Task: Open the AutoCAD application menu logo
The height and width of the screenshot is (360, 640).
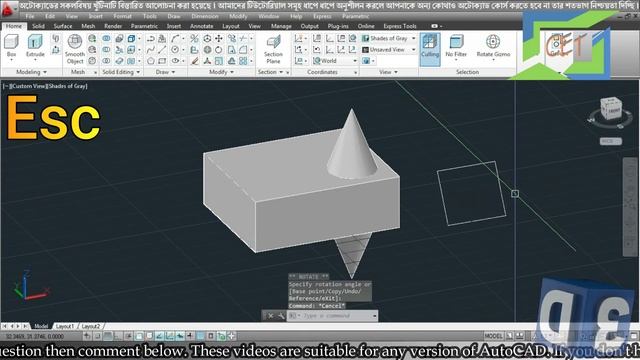Action: pos(8,9)
